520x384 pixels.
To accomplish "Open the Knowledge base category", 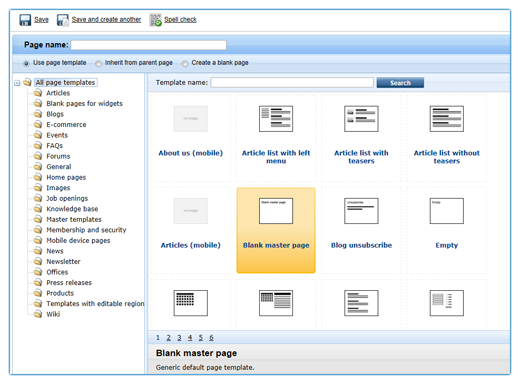I will [x=72, y=209].
